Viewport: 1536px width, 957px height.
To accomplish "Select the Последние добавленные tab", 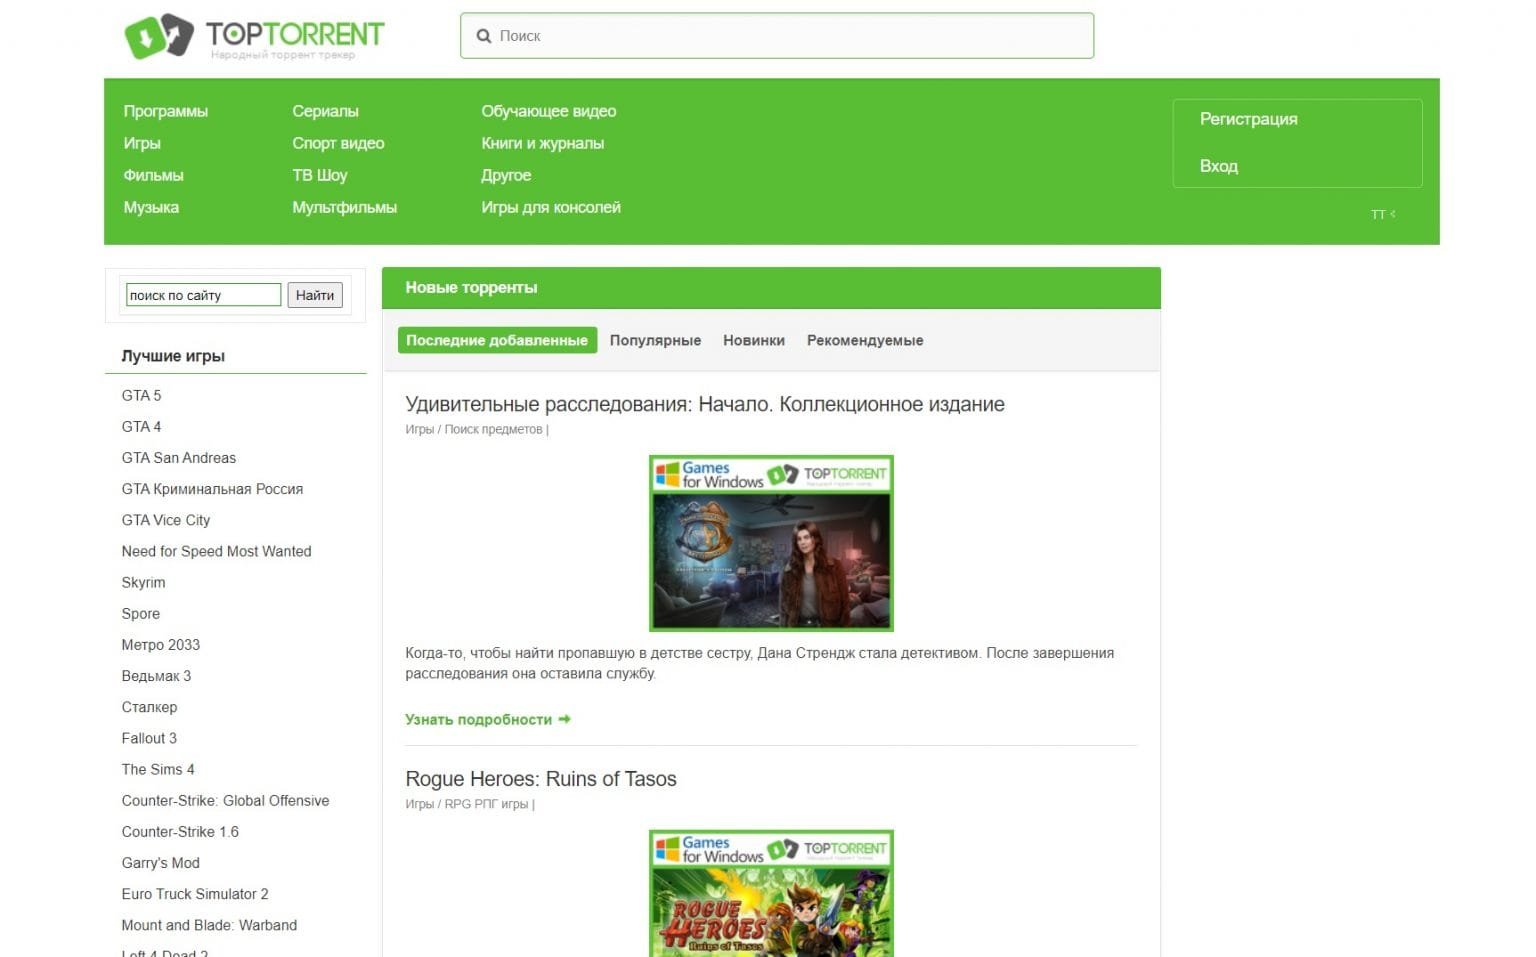I will click(497, 340).
